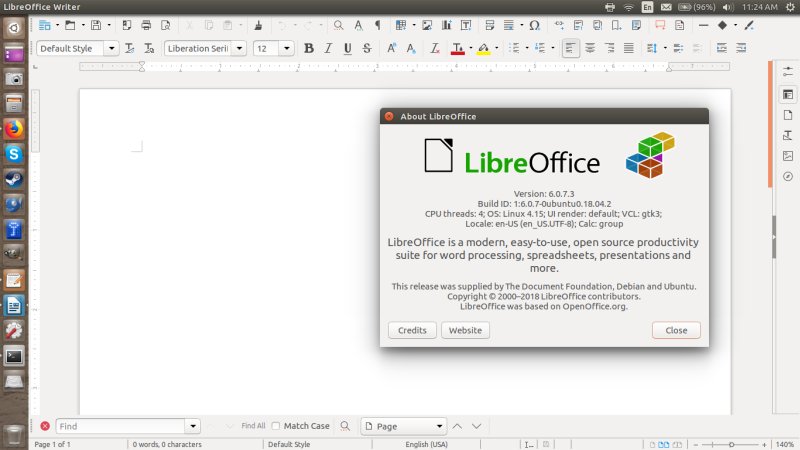
Task: Click the Insert Special Character omega icon
Action: (x=534, y=25)
